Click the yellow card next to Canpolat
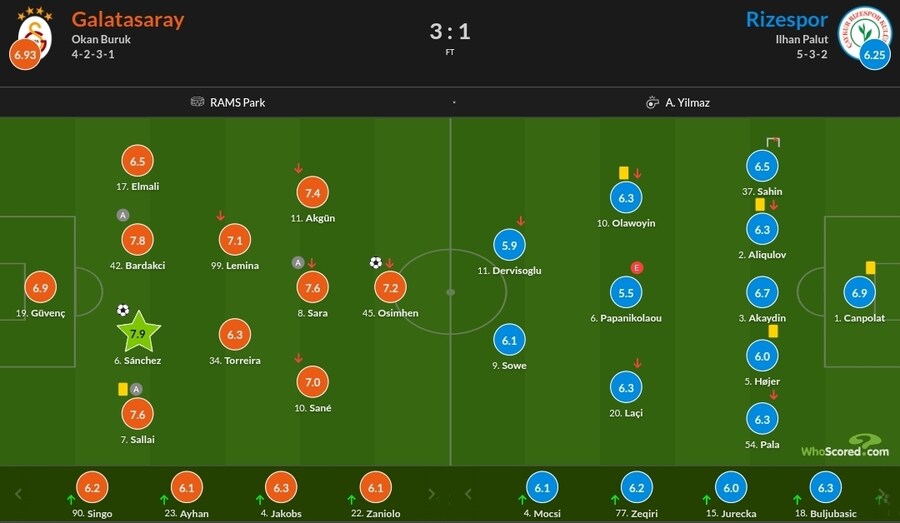Screen dimensions: 900x523 click(870, 268)
